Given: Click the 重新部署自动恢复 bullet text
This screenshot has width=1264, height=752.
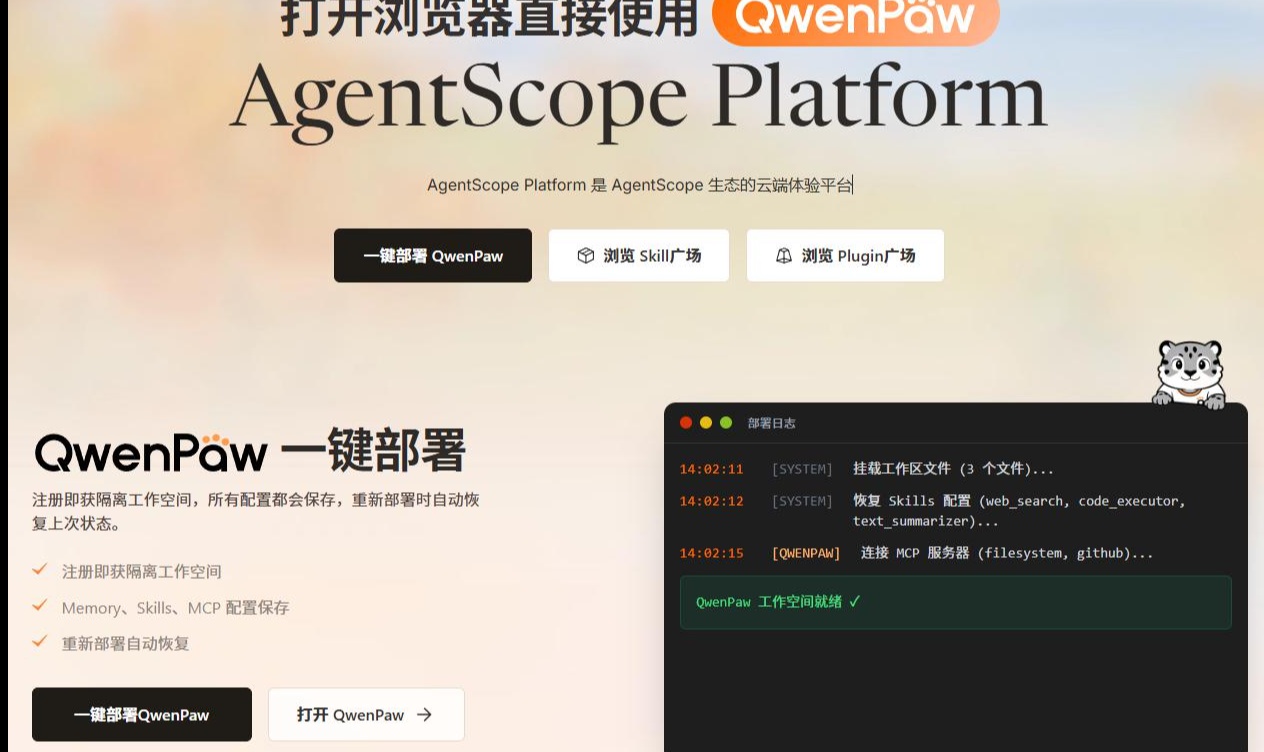Looking at the screenshot, I should pyautogui.click(x=126, y=644).
